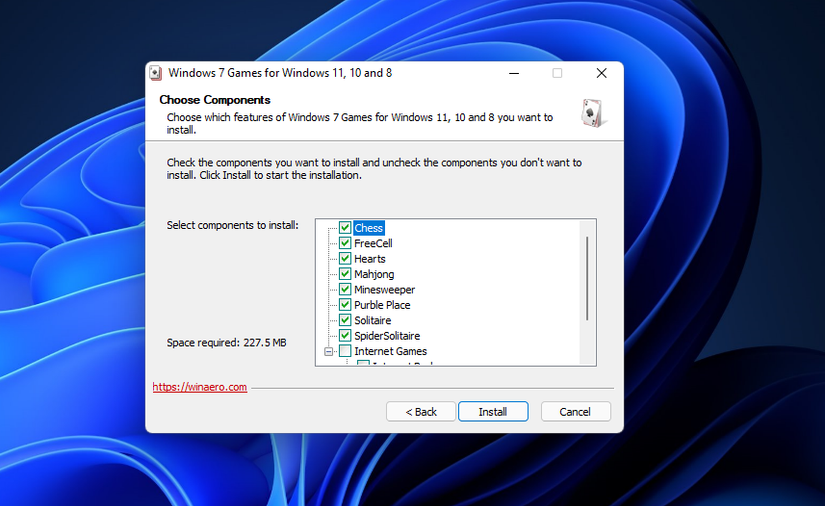
Task: Click the components list scrollbar thumb
Action: click(587, 278)
